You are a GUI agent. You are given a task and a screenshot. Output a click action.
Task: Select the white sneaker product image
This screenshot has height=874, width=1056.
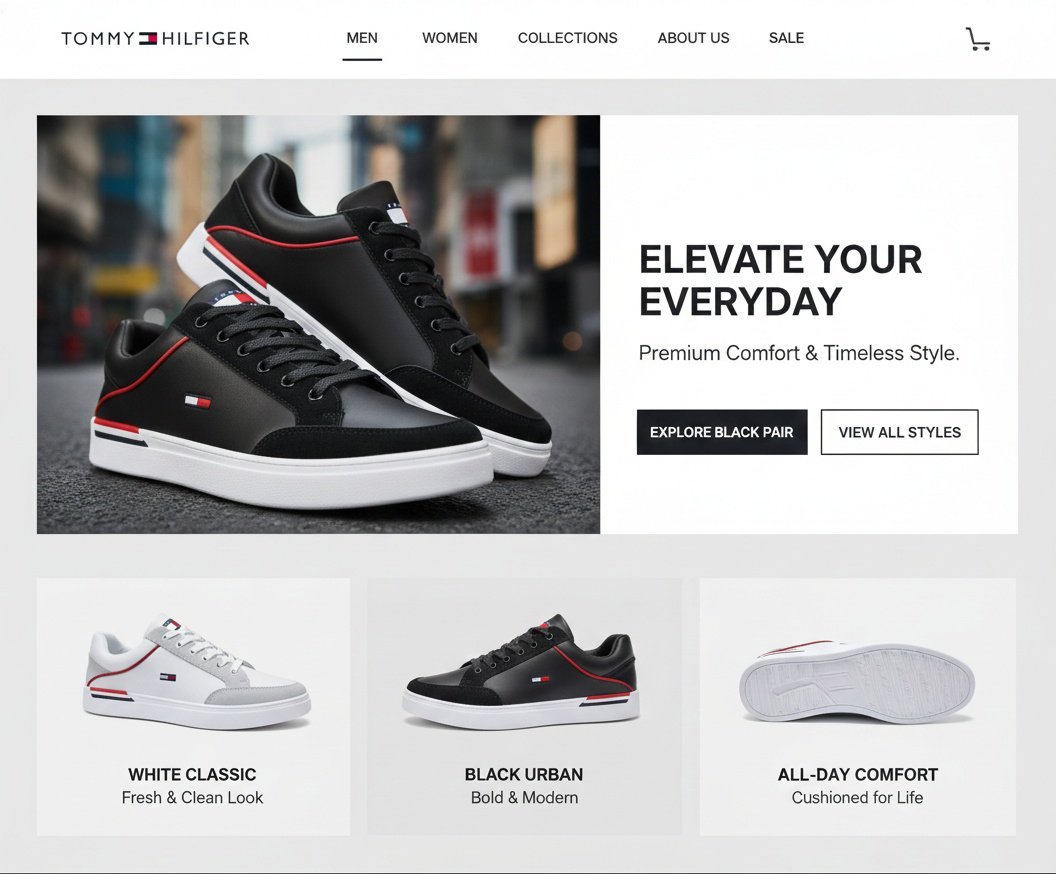197,673
